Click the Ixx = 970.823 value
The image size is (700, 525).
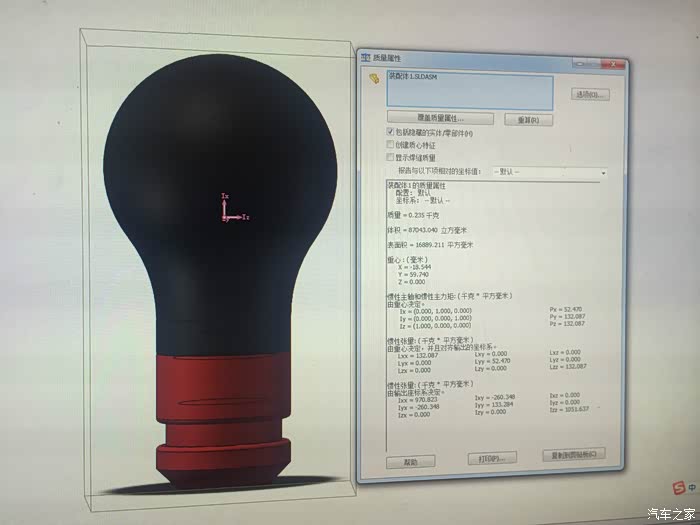pyautogui.click(x=418, y=400)
